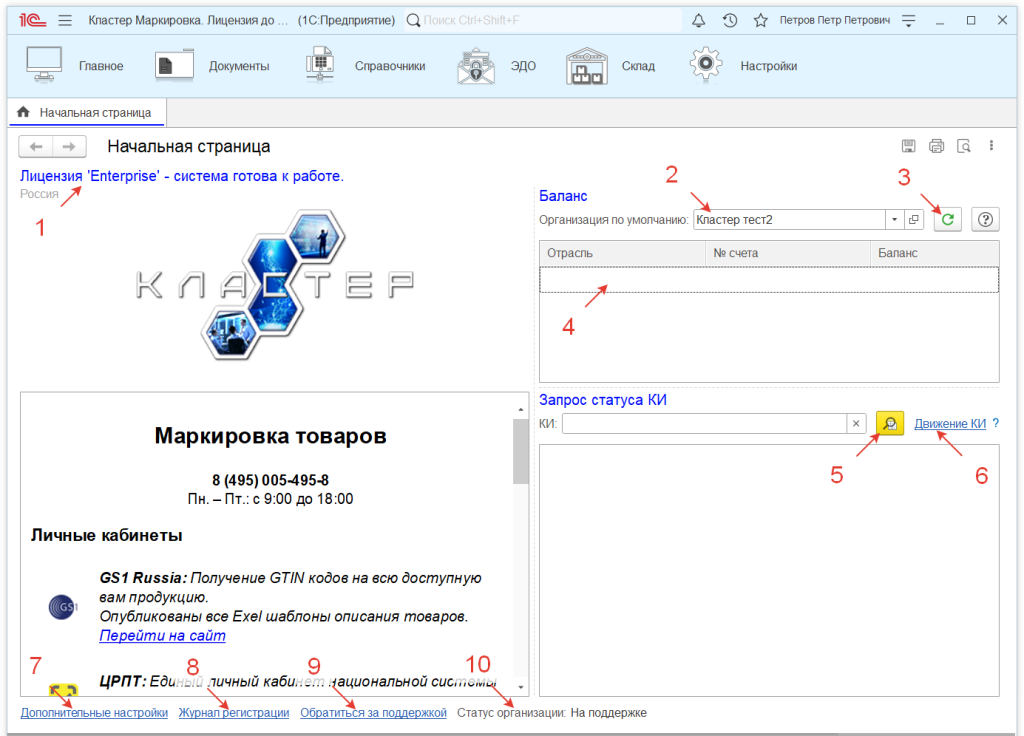
Task: Open the Главное menu label
Action: 101,66
